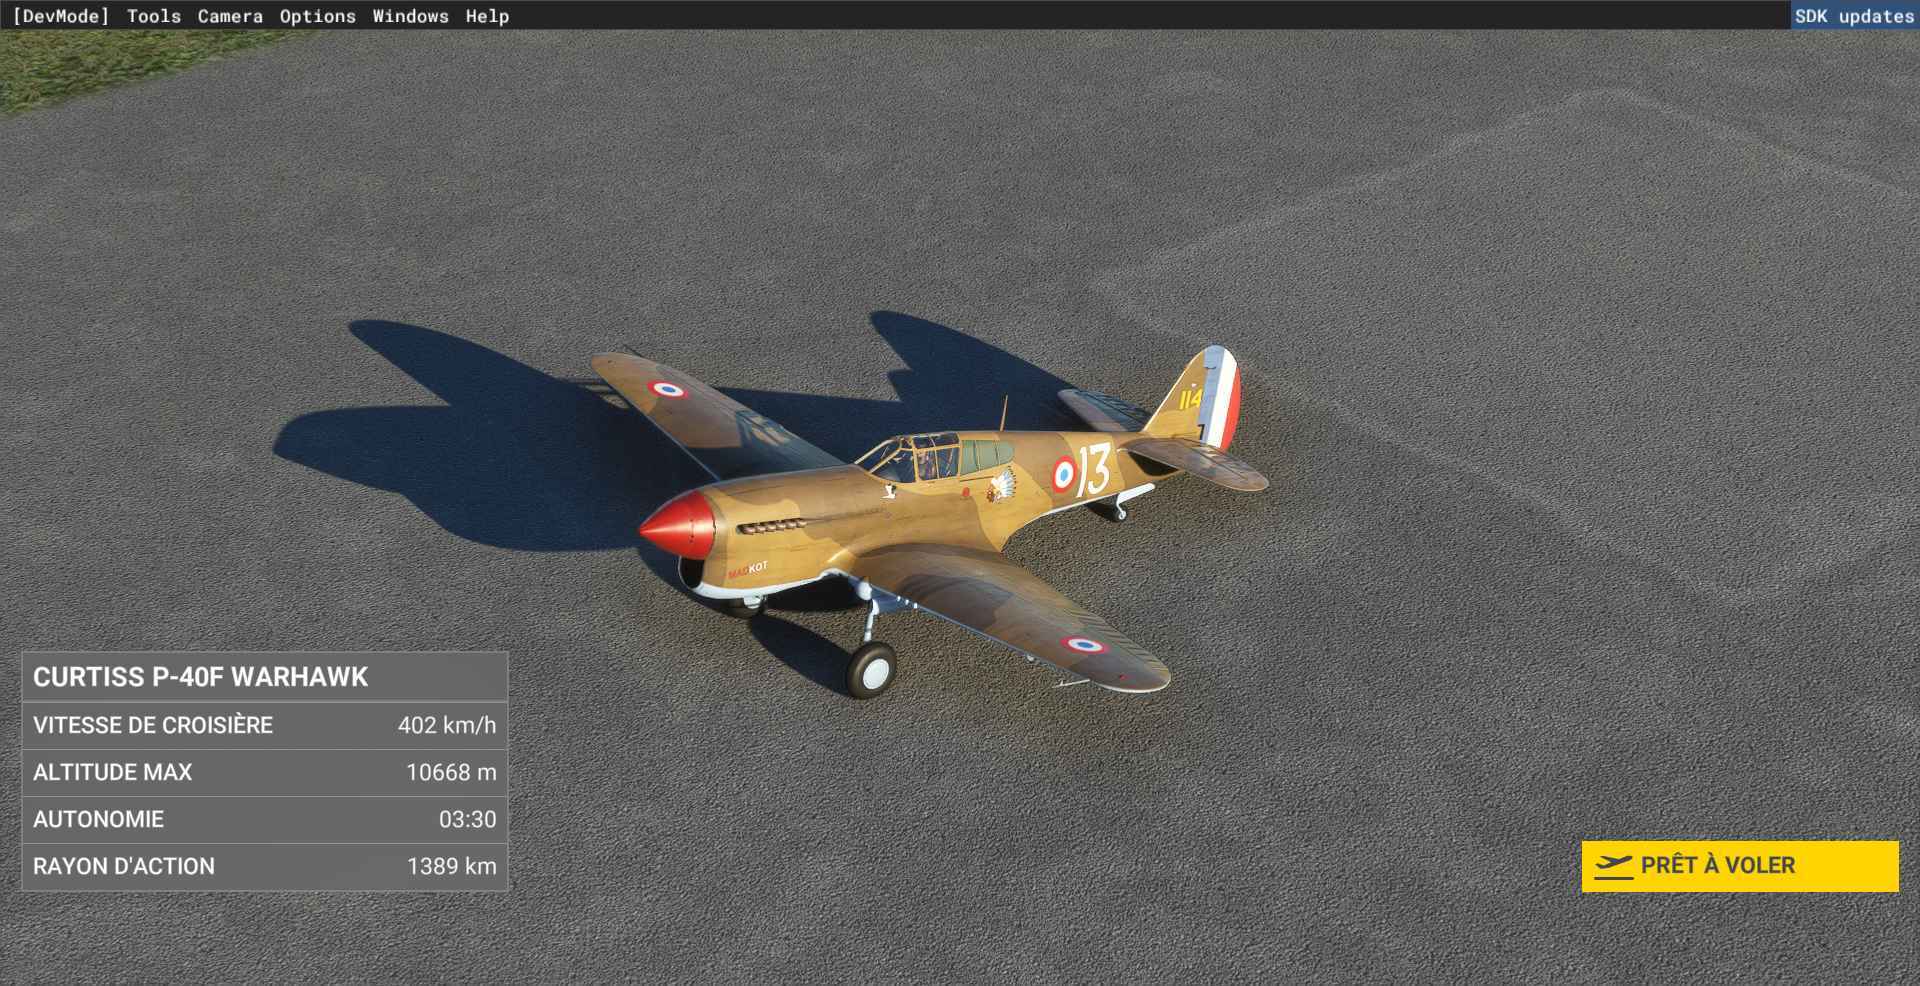Viewport: 1920px width, 986px height.
Task: Click the airplane icon on PRÊT À VOLER
Action: pyautogui.click(x=1613, y=866)
